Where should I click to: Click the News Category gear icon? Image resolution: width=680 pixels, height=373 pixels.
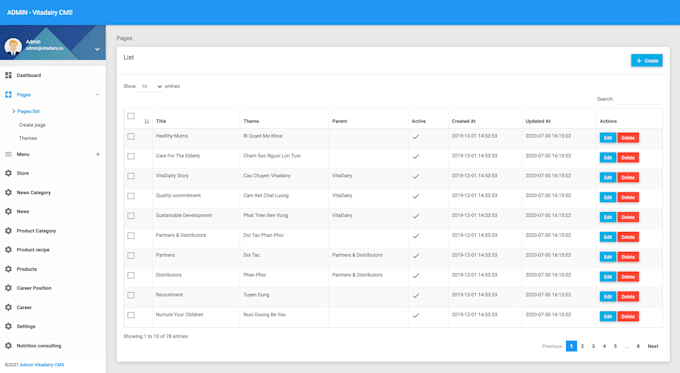pyautogui.click(x=8, y=192)
